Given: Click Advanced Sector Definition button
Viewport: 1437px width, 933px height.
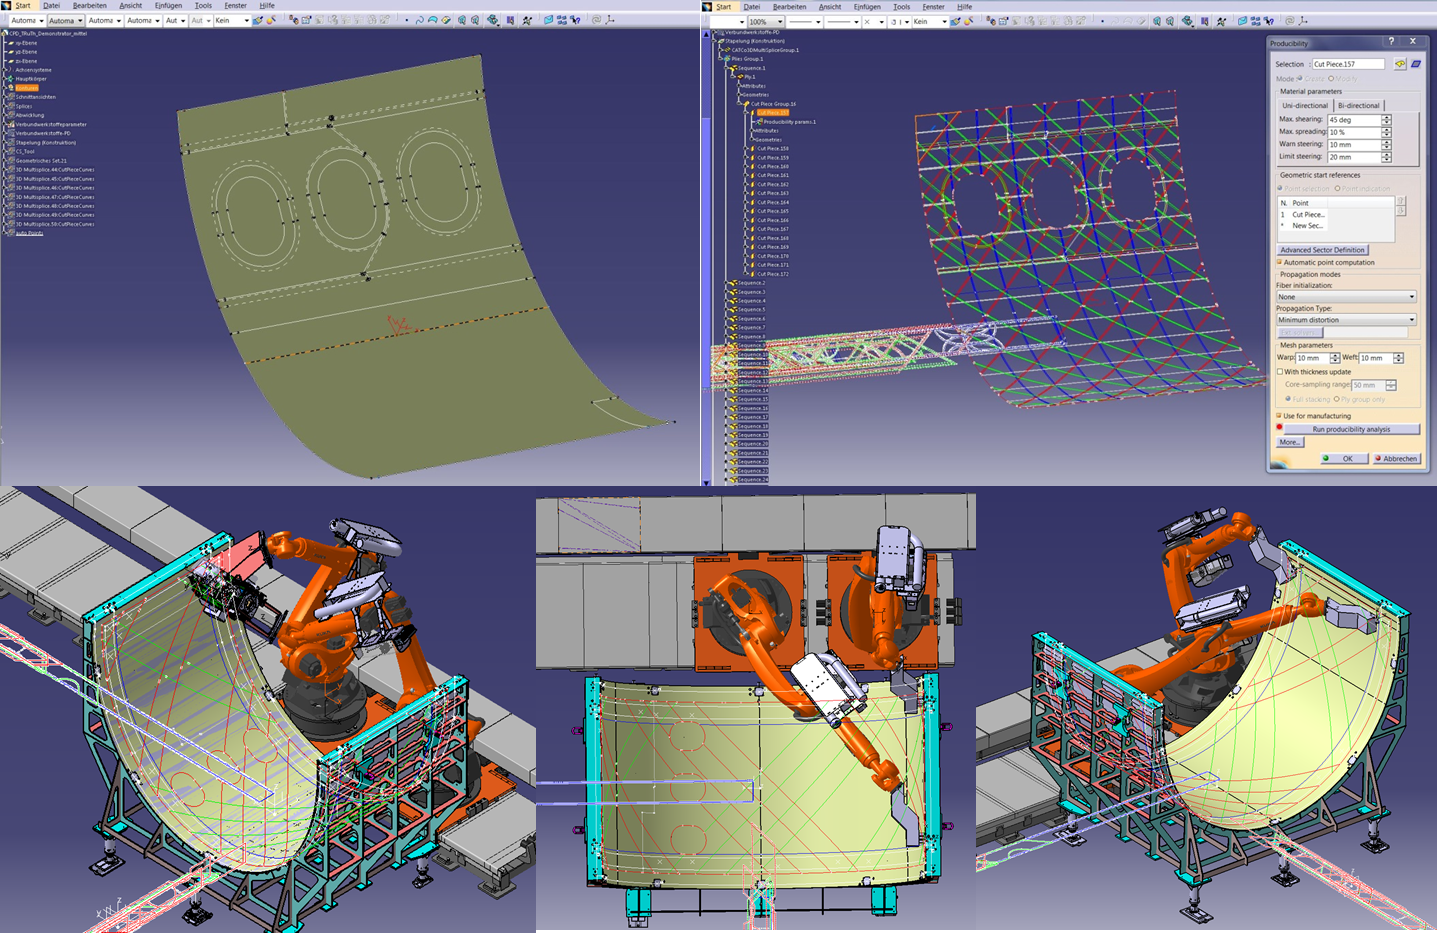Looking at the screenshot, I should 1322,250.
